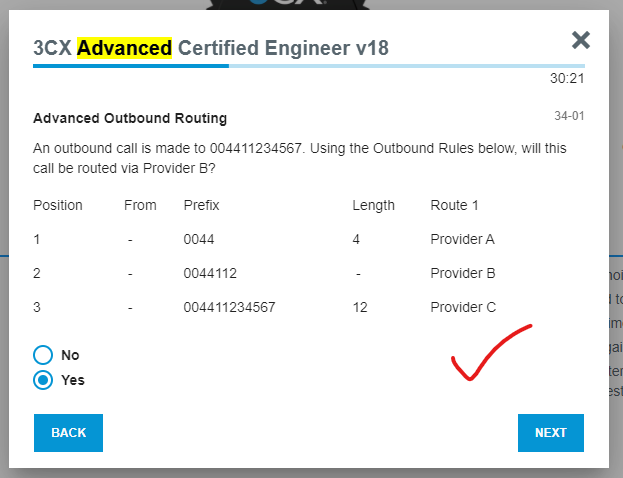
Task: Click the Position column header
Action: (58, 205)
